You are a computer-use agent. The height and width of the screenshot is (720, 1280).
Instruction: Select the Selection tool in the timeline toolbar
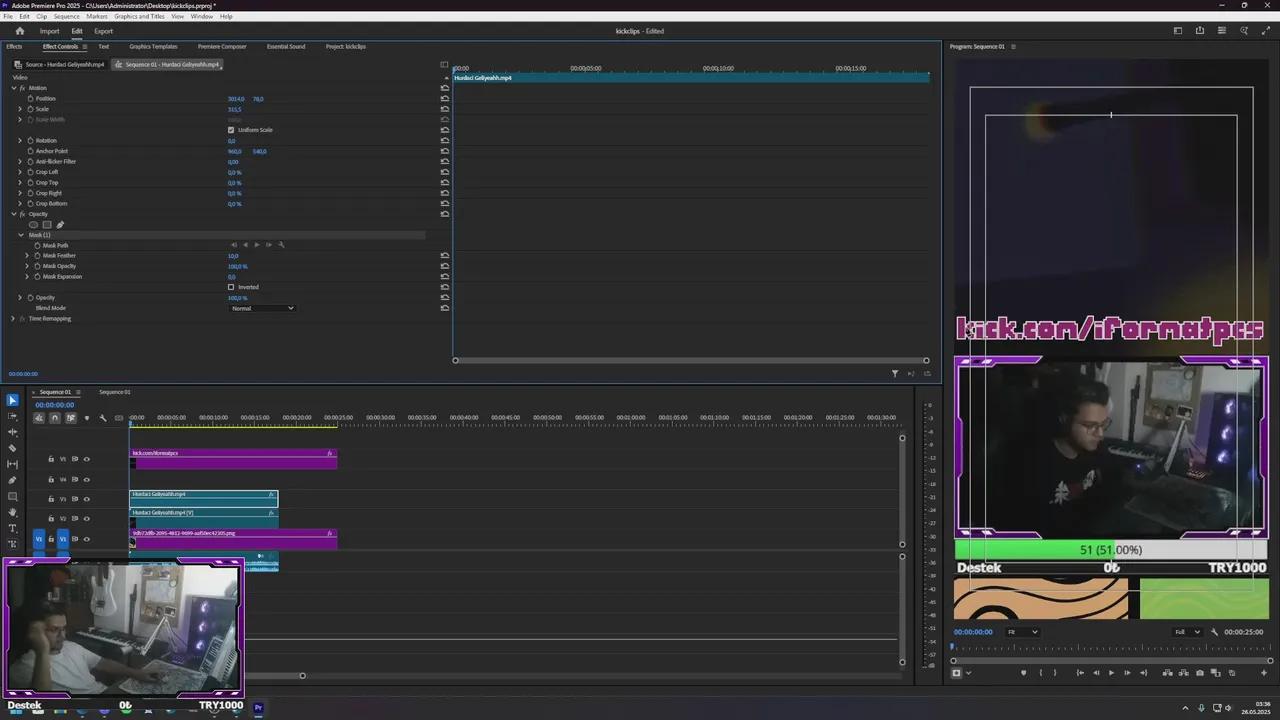[12, 400]
